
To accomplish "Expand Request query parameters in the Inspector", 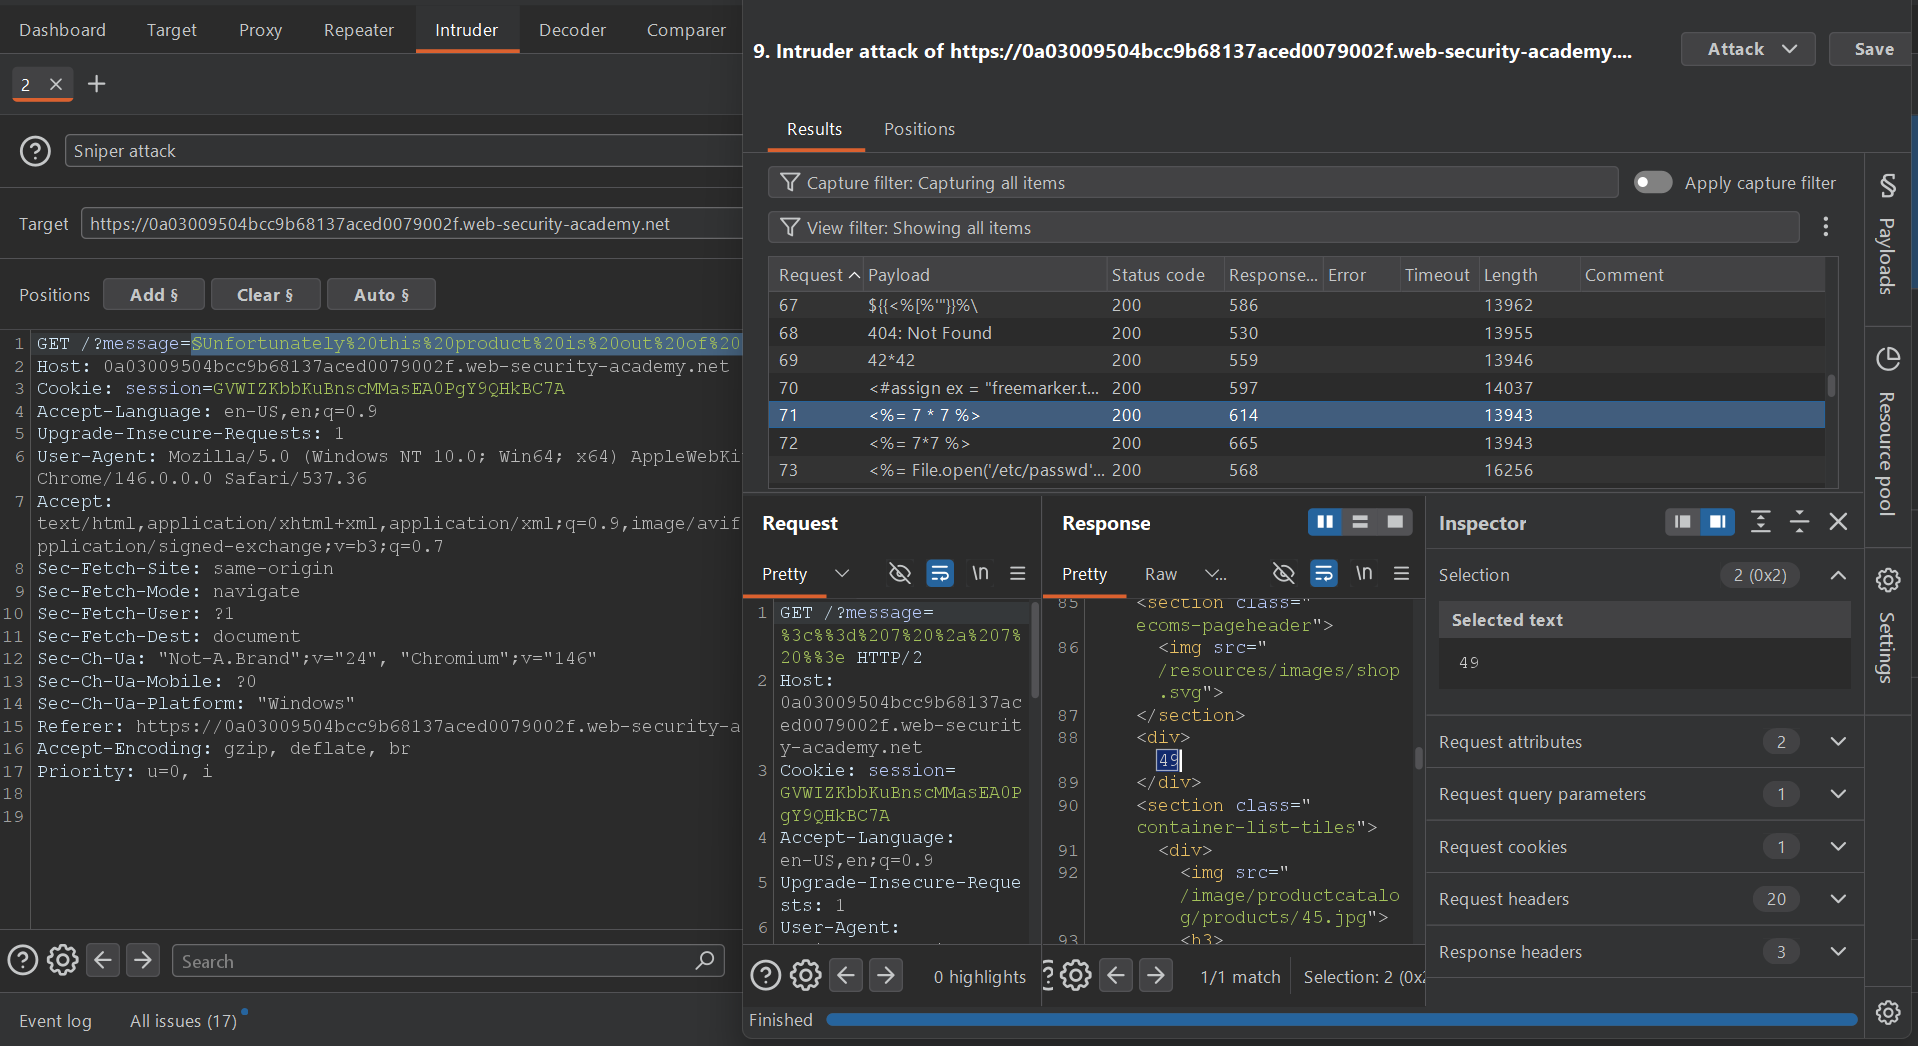I will 1645,794.
